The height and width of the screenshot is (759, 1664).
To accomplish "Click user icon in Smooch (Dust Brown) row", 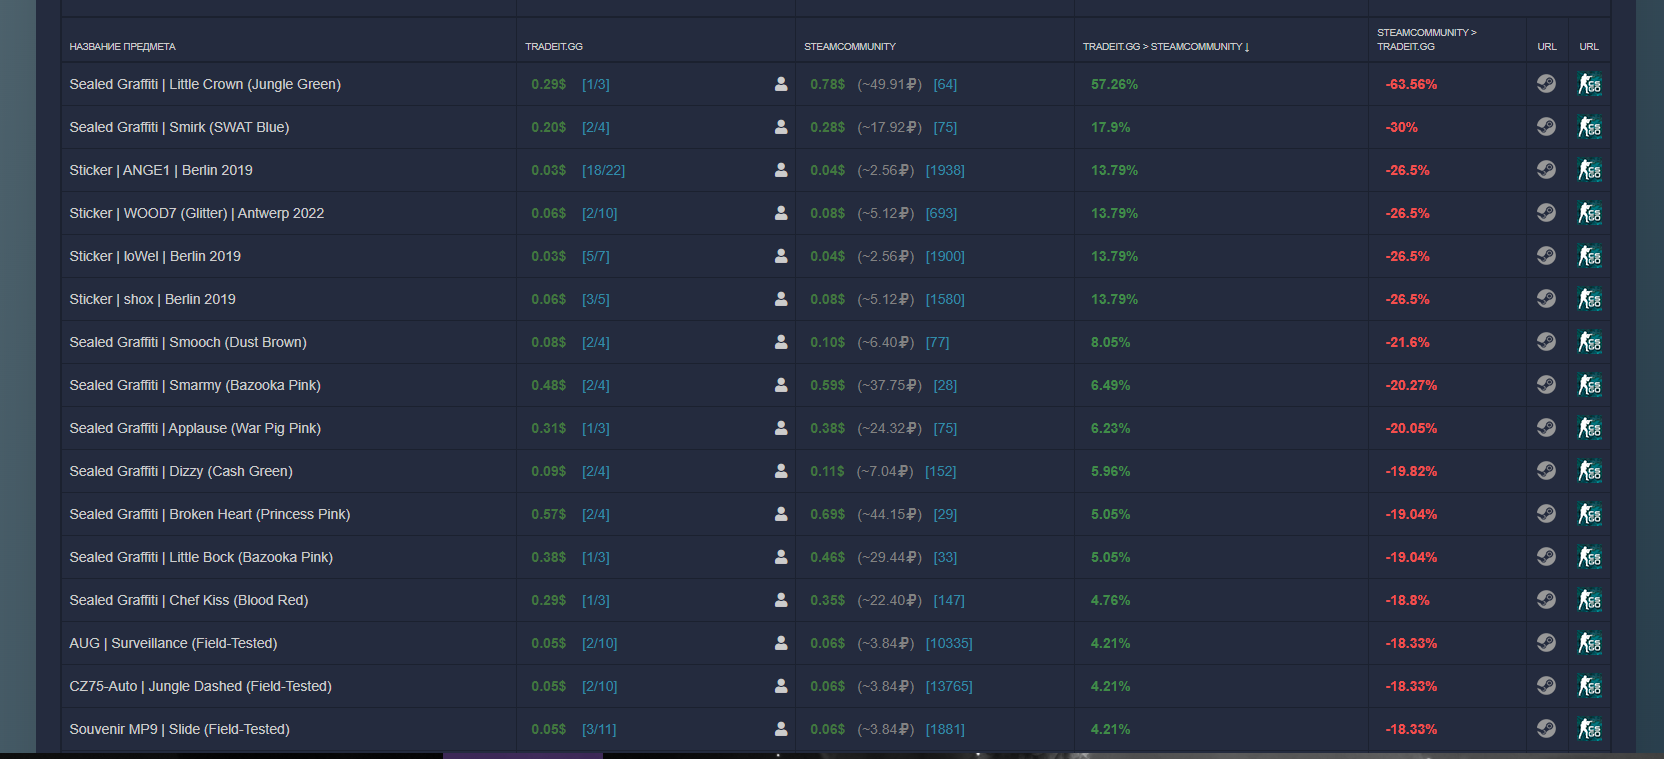I will [781, 342].
